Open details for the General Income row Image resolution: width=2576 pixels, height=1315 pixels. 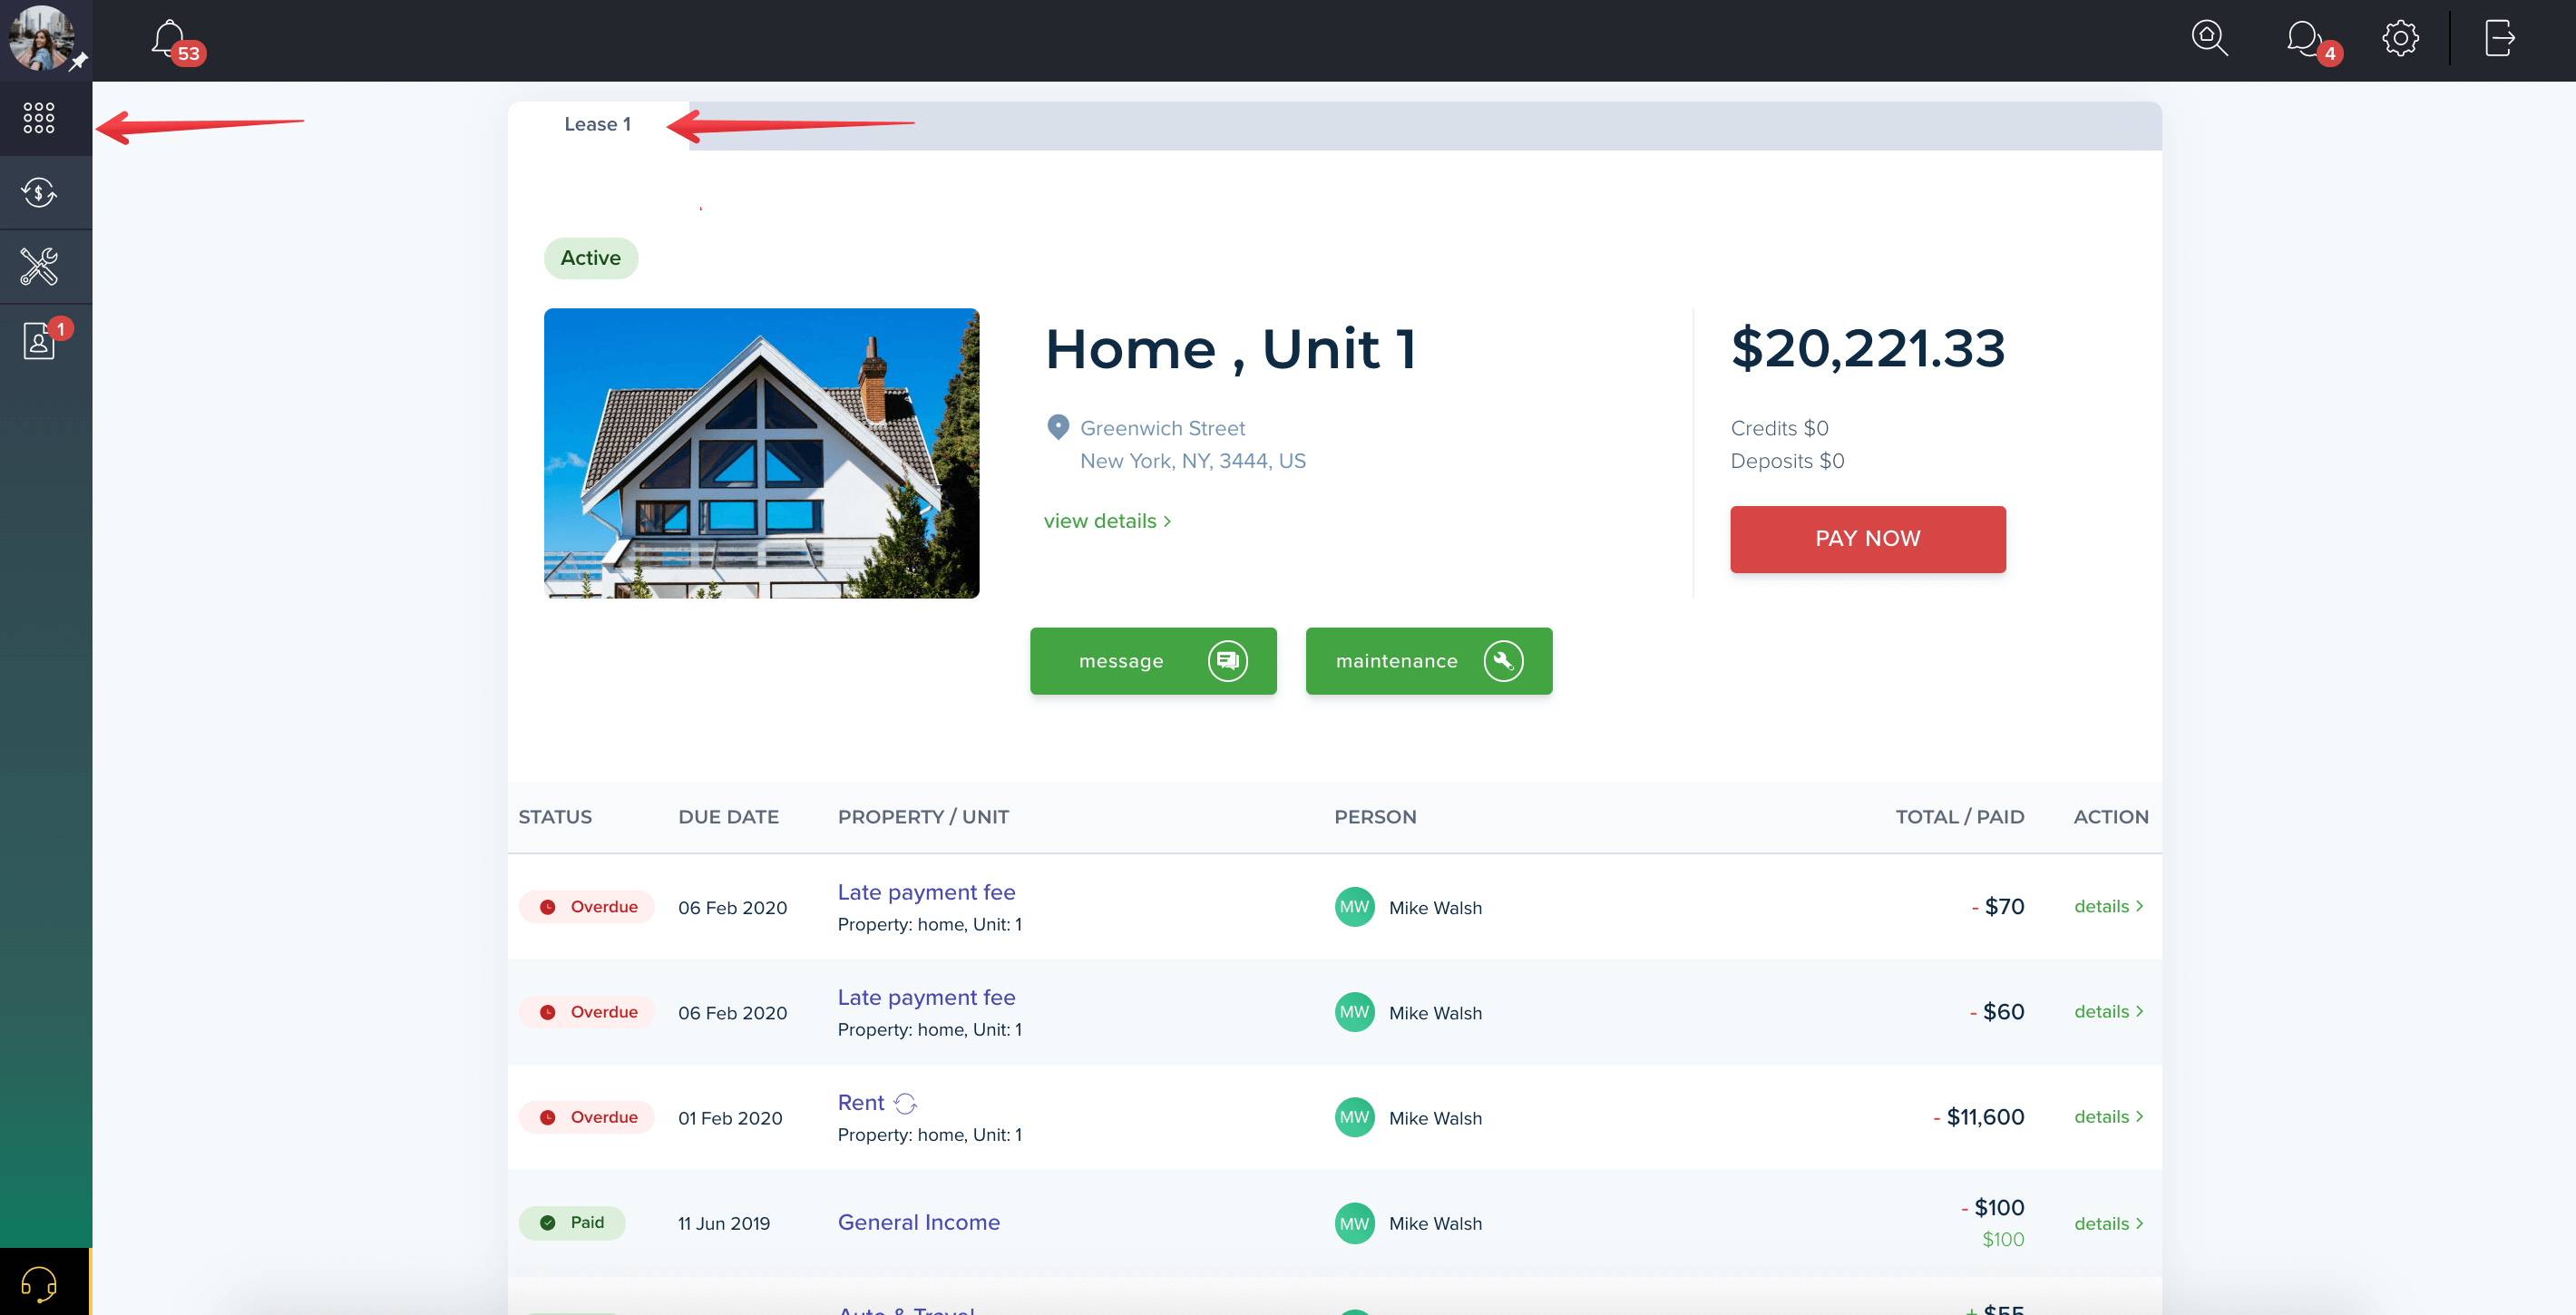(2108, 1223)
